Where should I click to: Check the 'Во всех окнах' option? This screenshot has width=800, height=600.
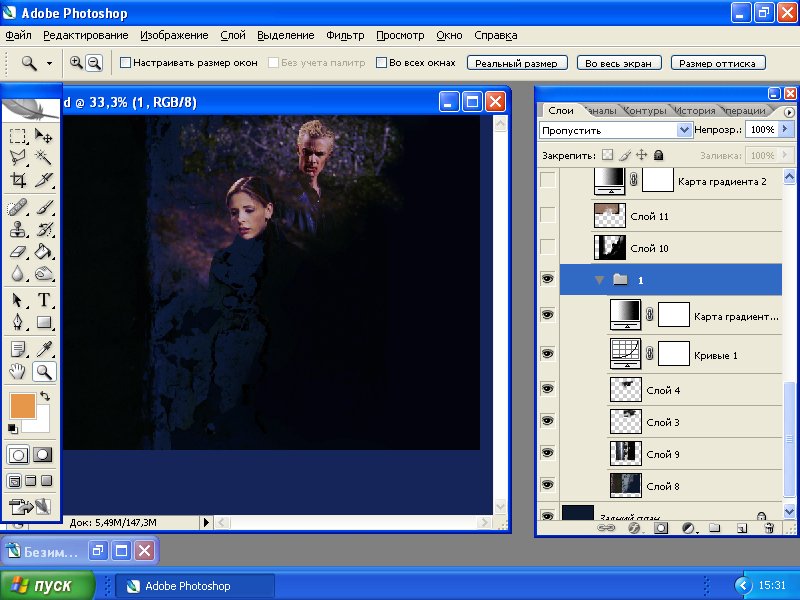381,62
